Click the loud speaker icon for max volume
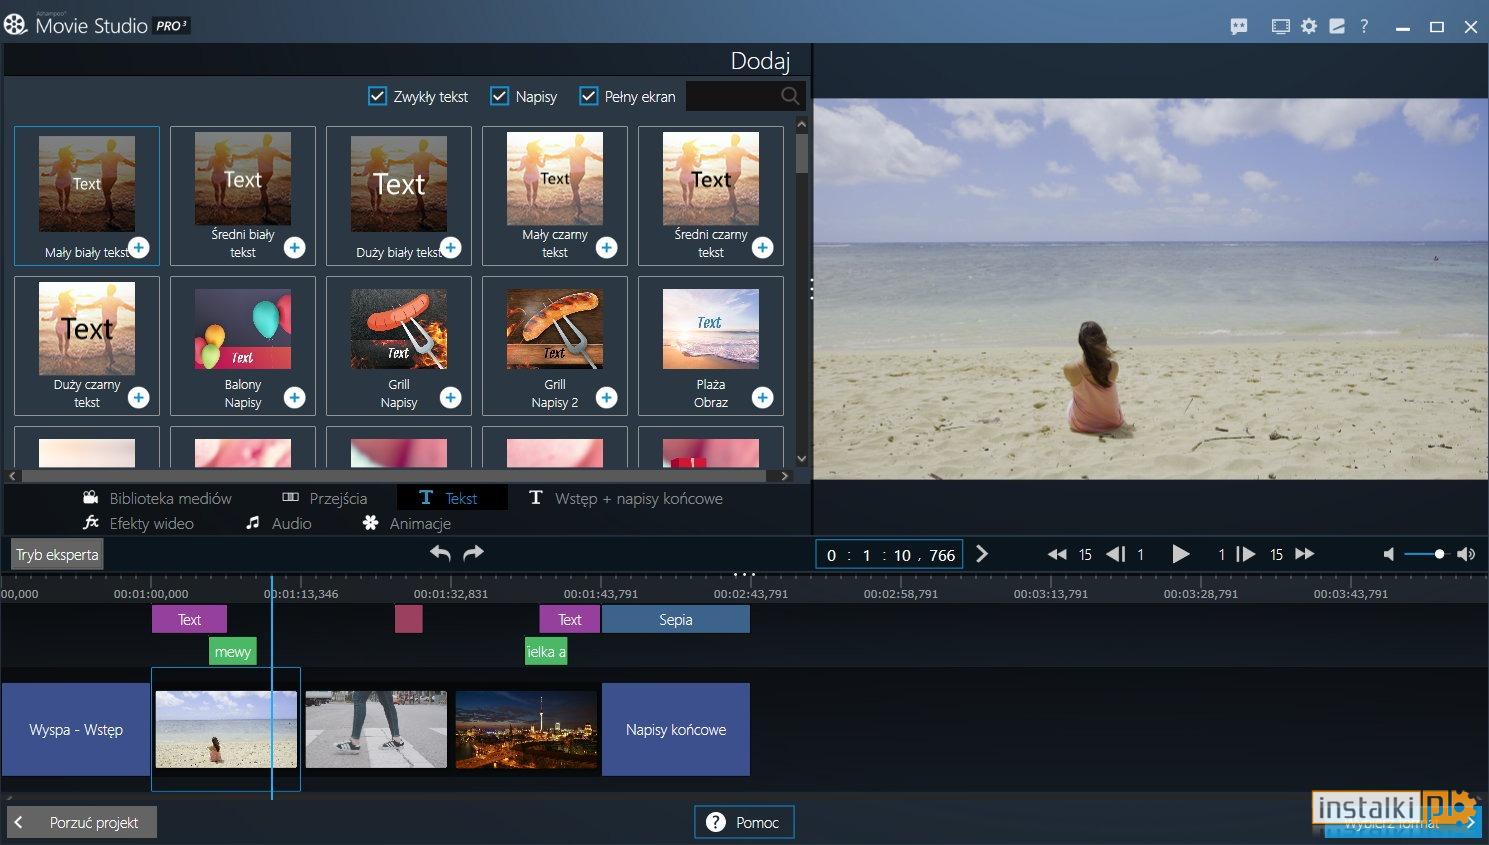 pos(1466,554)
